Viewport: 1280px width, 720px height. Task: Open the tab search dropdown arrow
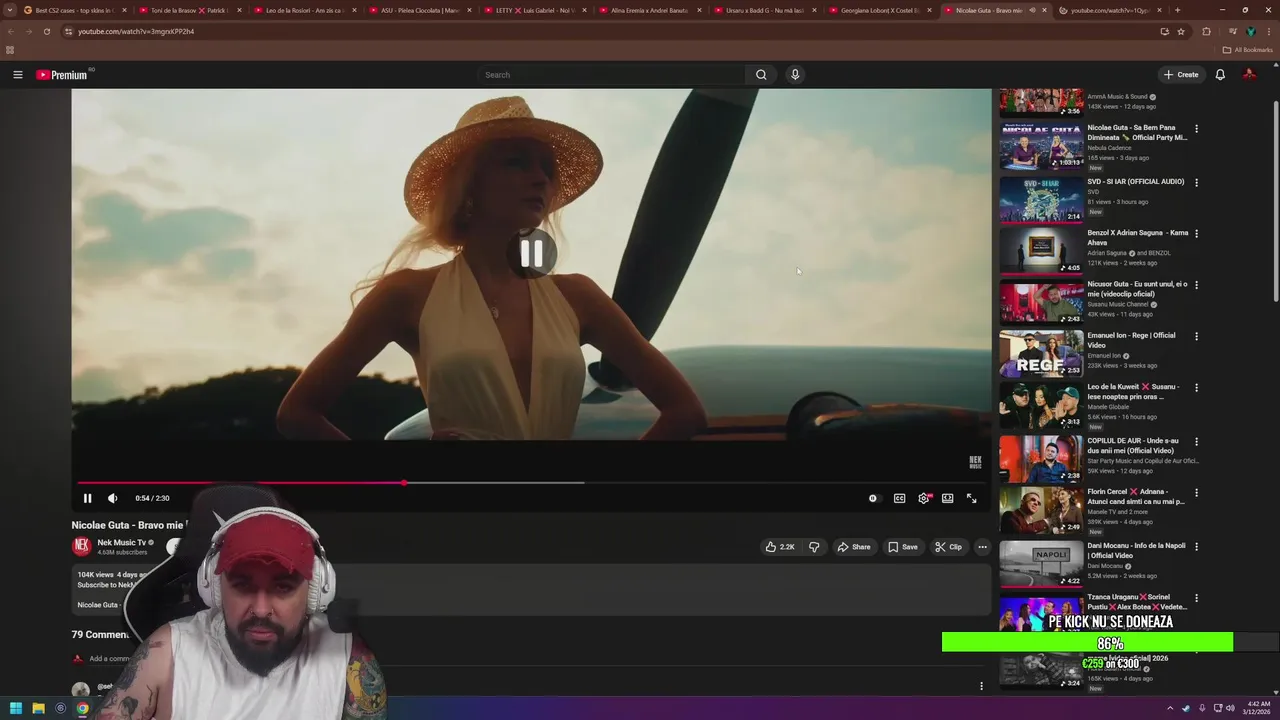(10, 10)
